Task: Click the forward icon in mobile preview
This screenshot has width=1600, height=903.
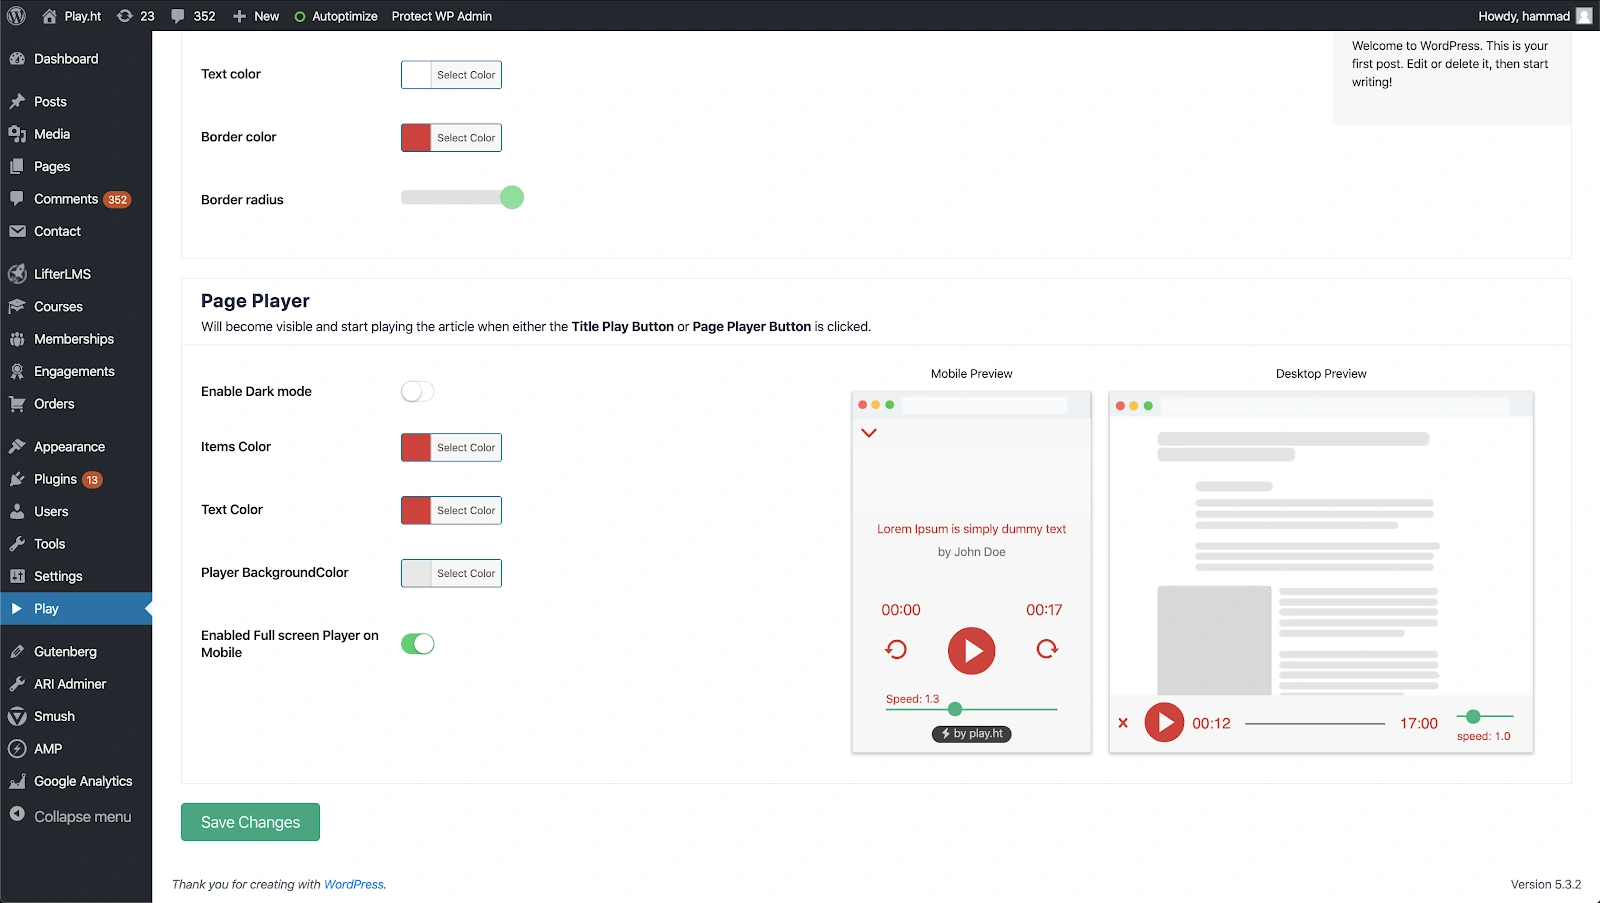Action: pos(1047,650)
